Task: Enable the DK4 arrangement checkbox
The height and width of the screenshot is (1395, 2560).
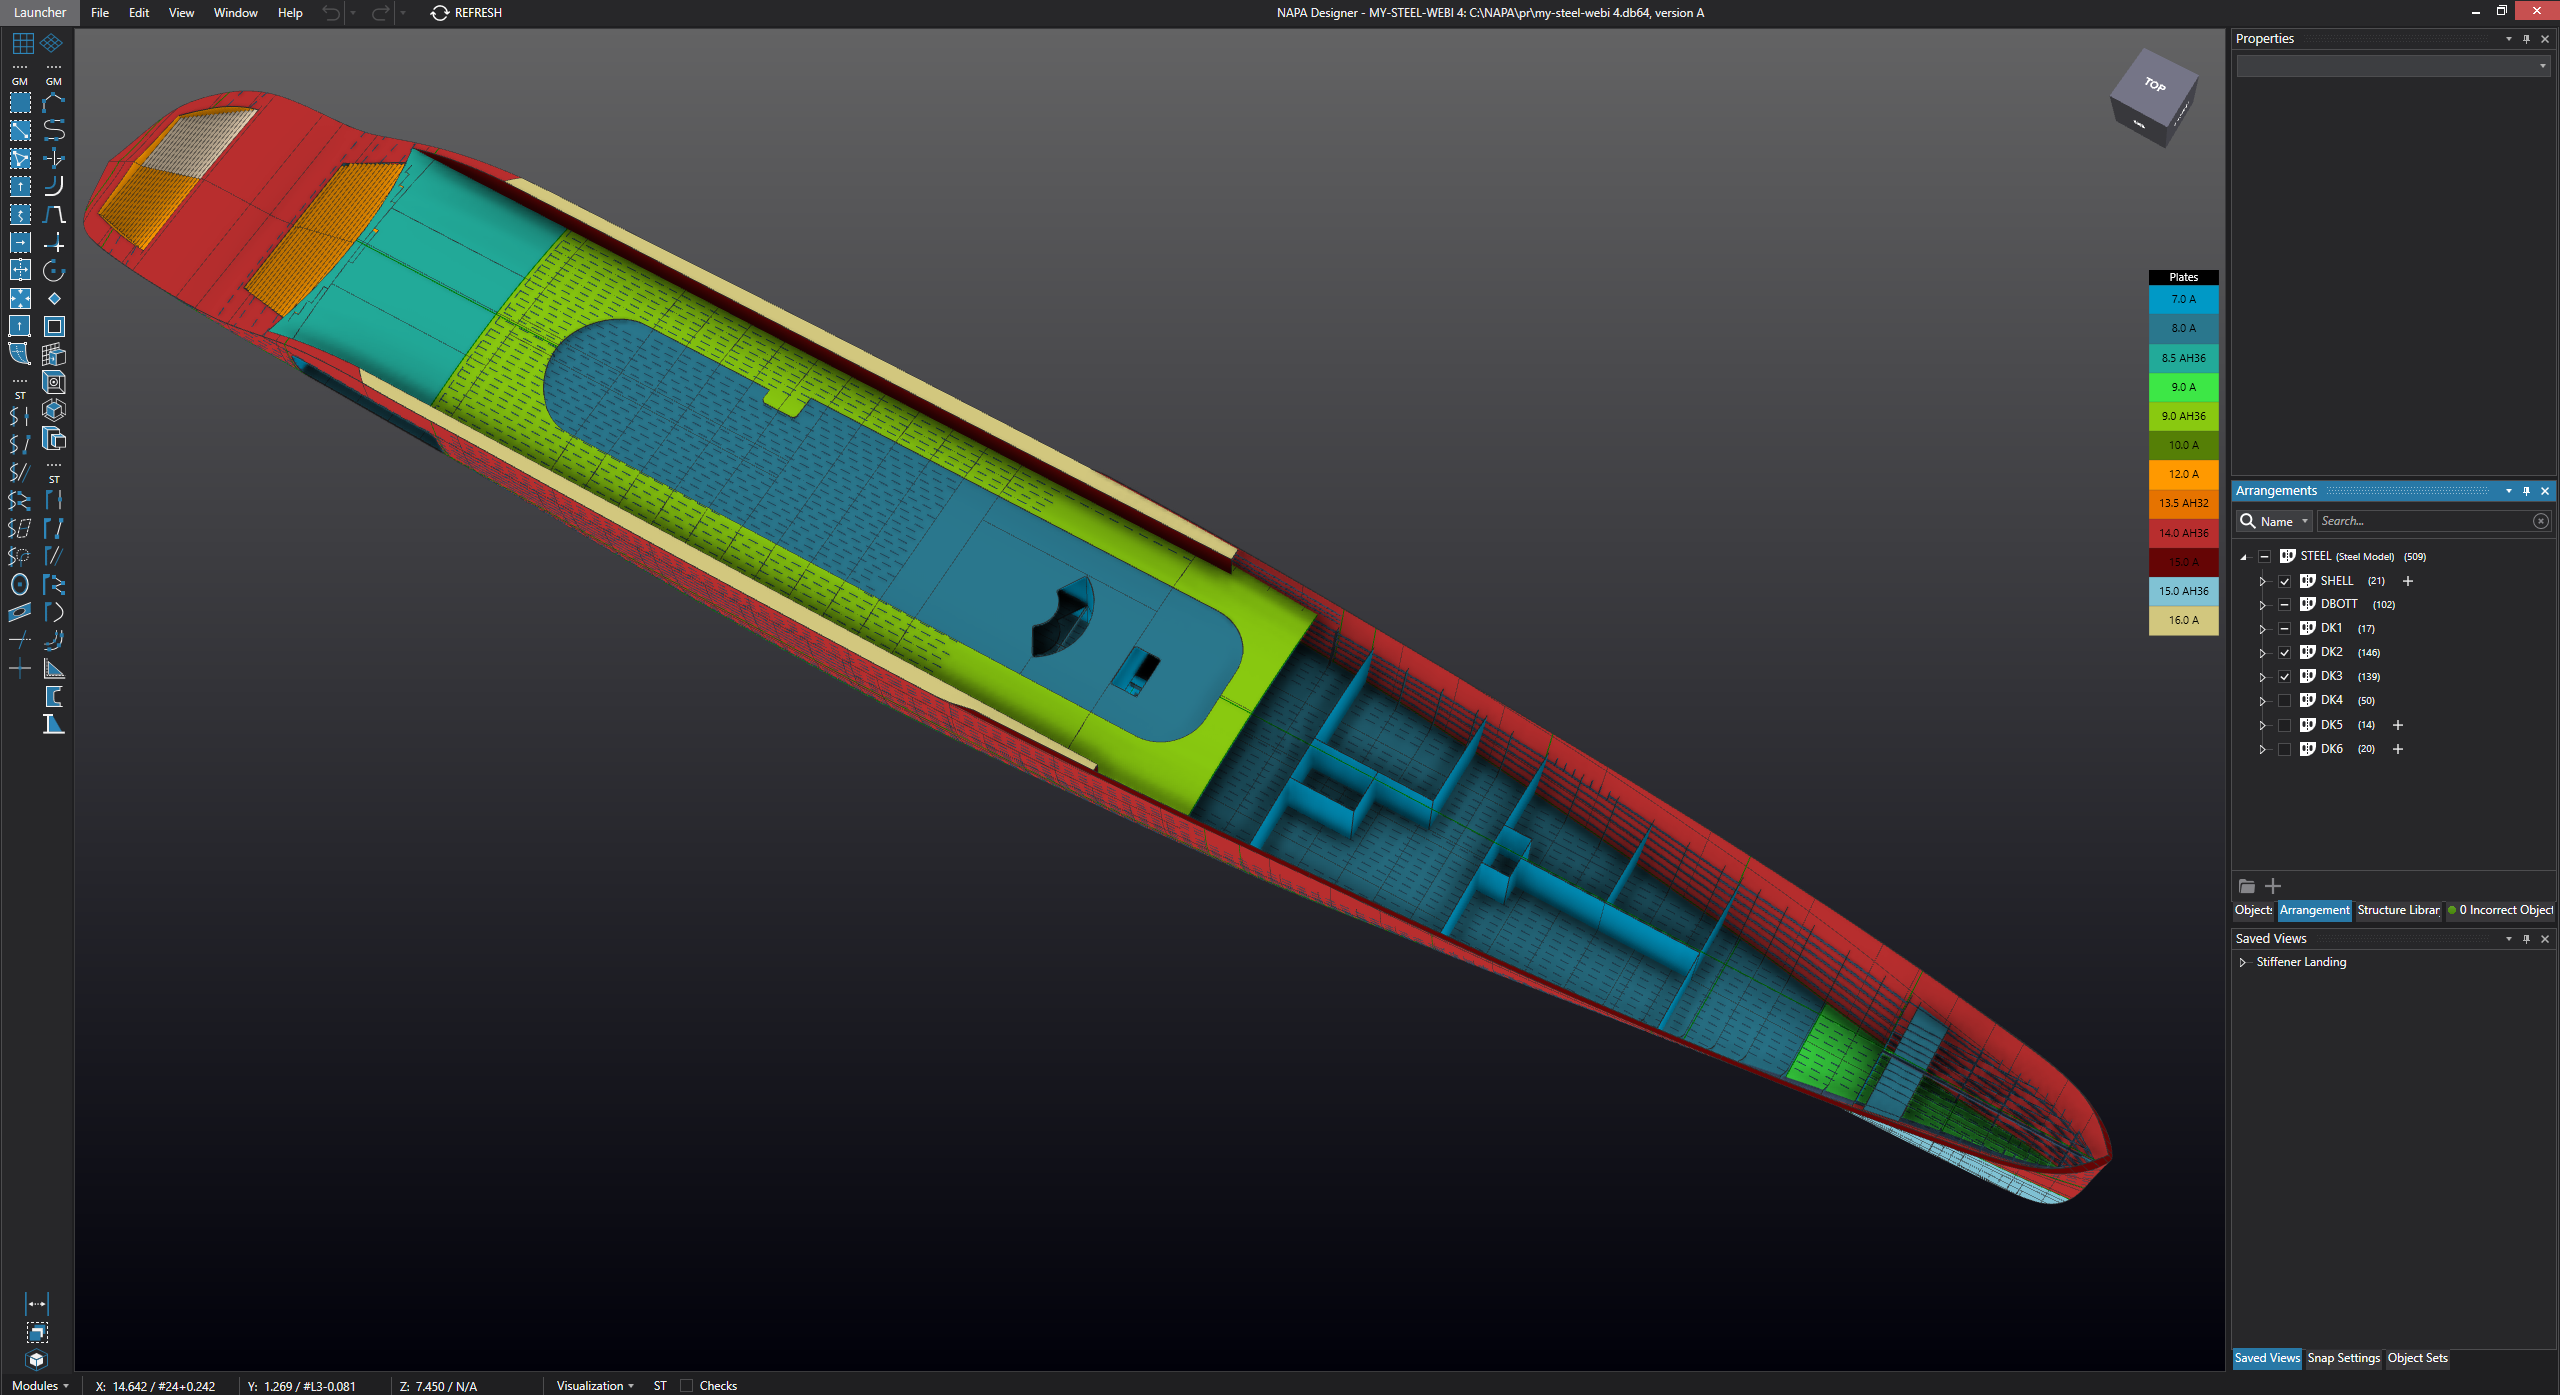Action: pos(2284,701)
